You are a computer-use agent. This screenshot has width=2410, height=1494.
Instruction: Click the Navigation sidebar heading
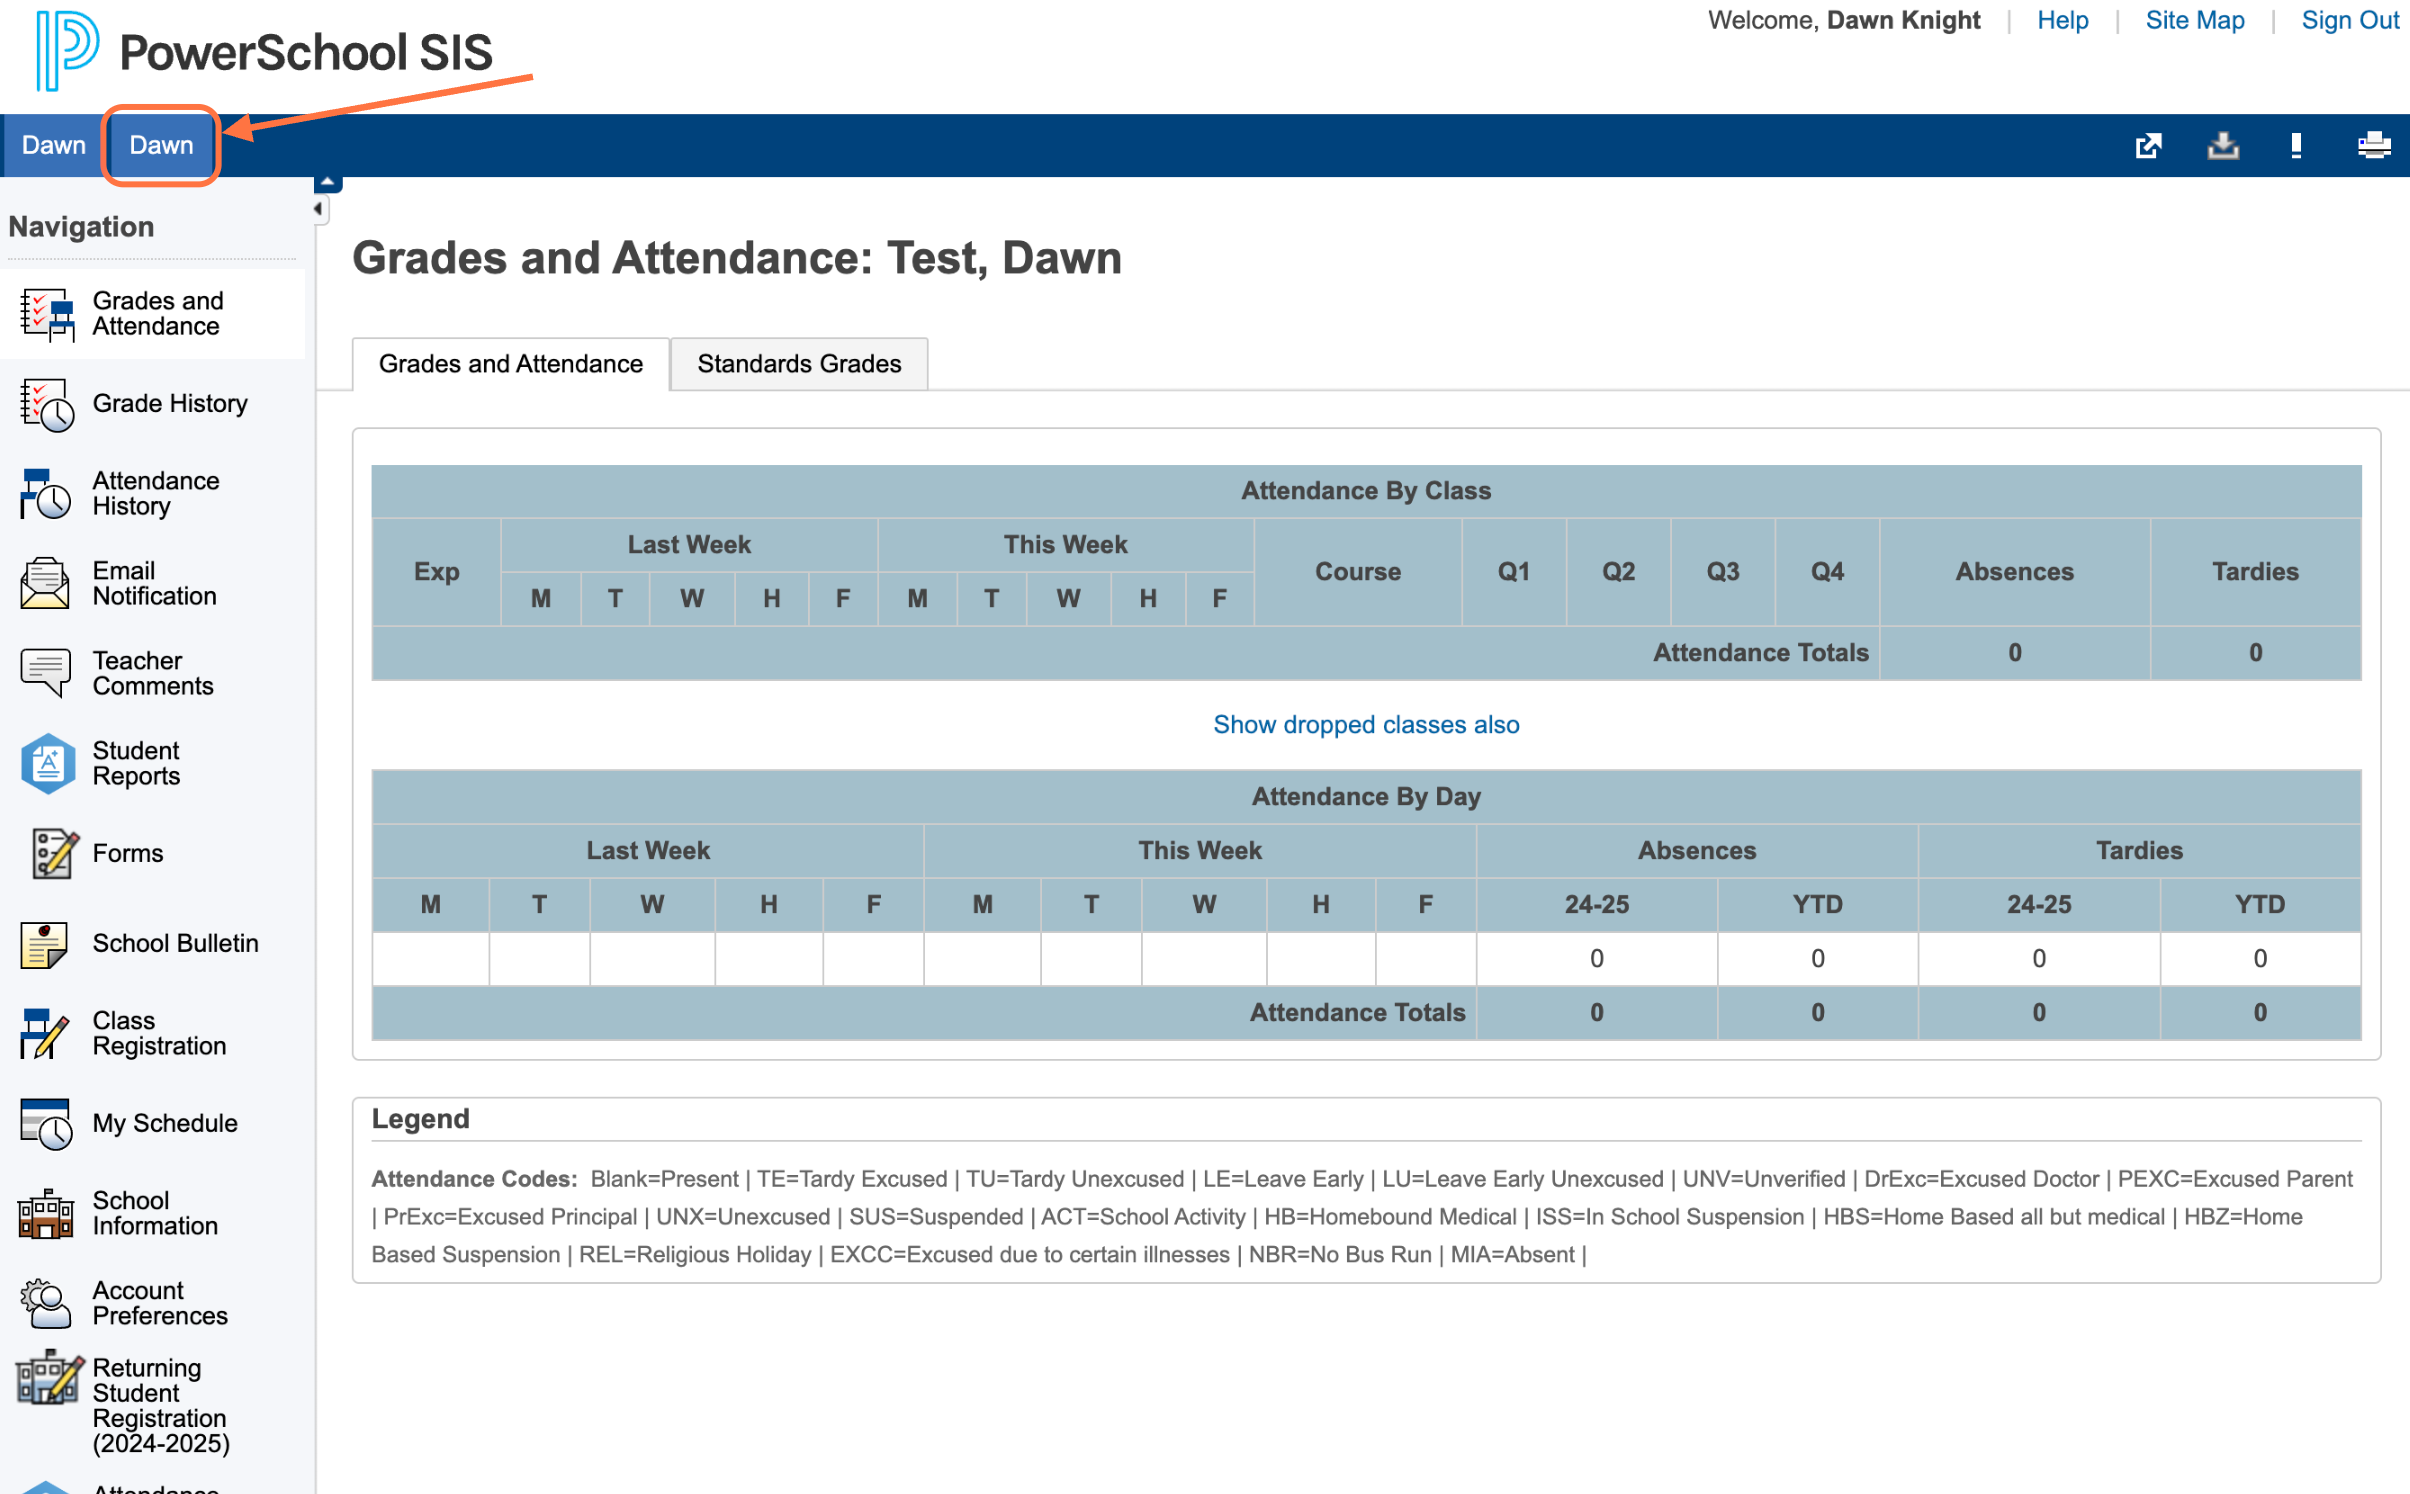81,227
